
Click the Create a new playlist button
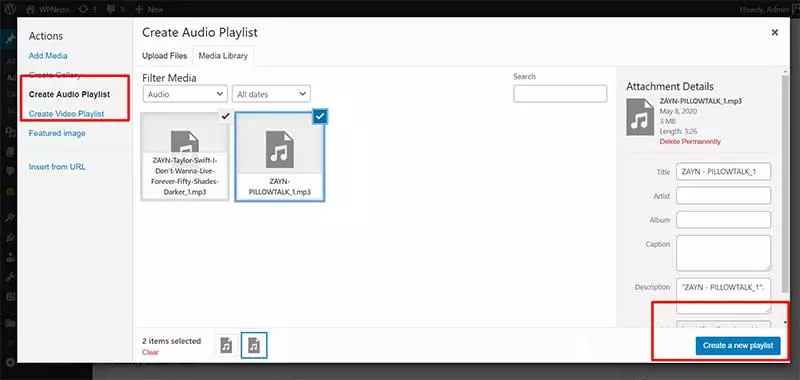(x=738, y=345)
